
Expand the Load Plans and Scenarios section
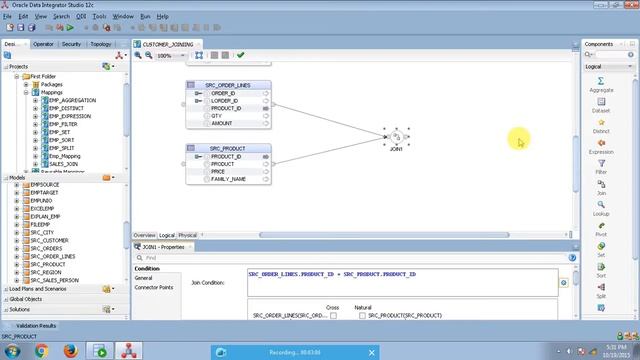6,289
